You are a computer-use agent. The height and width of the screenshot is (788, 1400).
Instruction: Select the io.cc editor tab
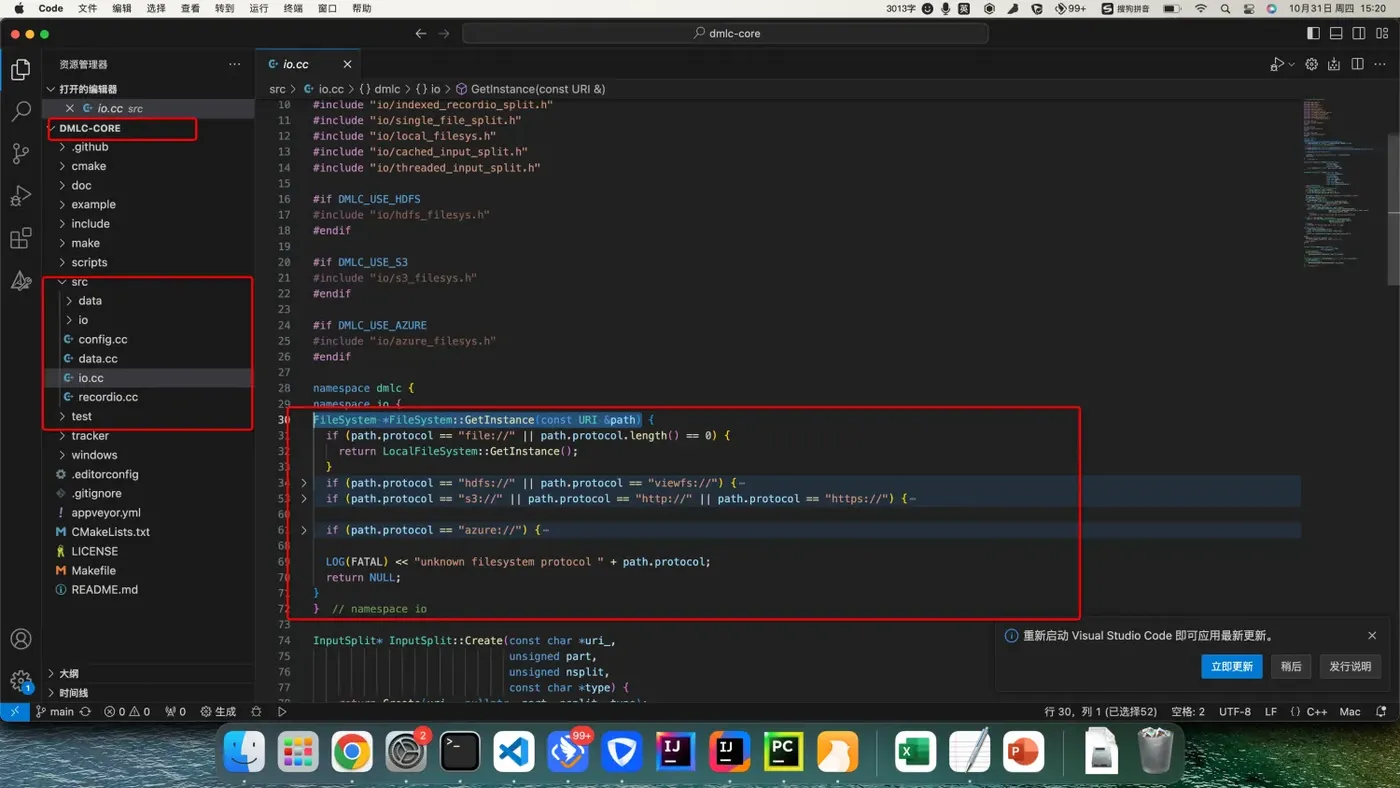coord(308,64)
